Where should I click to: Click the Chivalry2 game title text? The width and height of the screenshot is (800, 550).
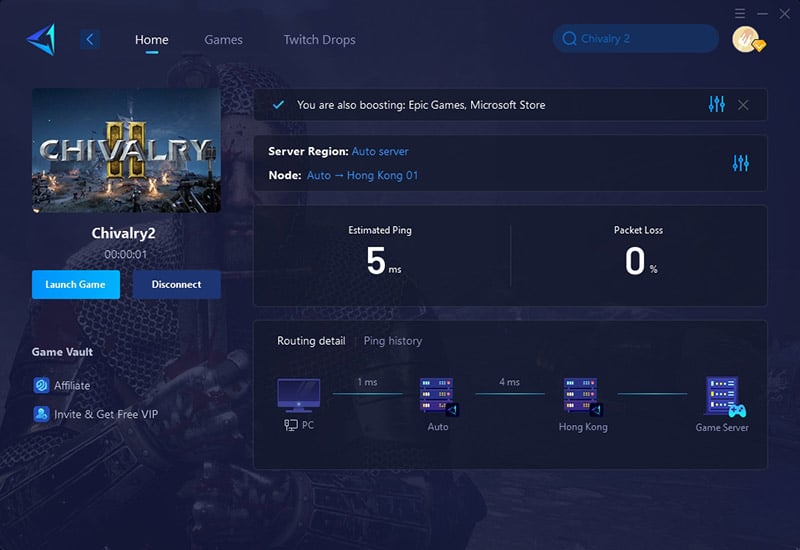[x=123, y=233]
